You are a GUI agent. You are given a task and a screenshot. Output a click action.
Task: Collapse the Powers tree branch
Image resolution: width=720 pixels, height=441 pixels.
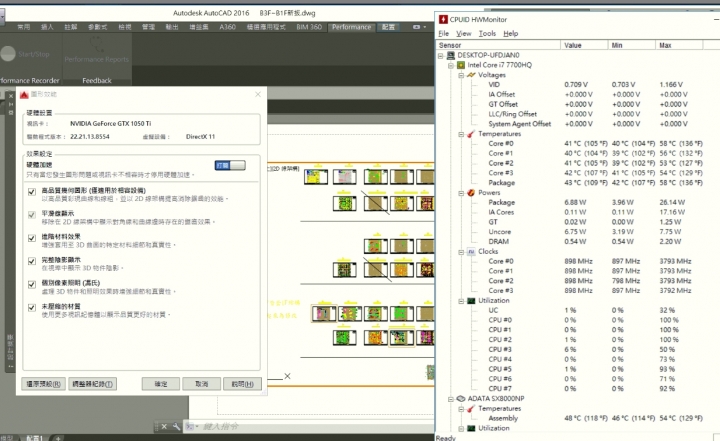coord(461,193)
